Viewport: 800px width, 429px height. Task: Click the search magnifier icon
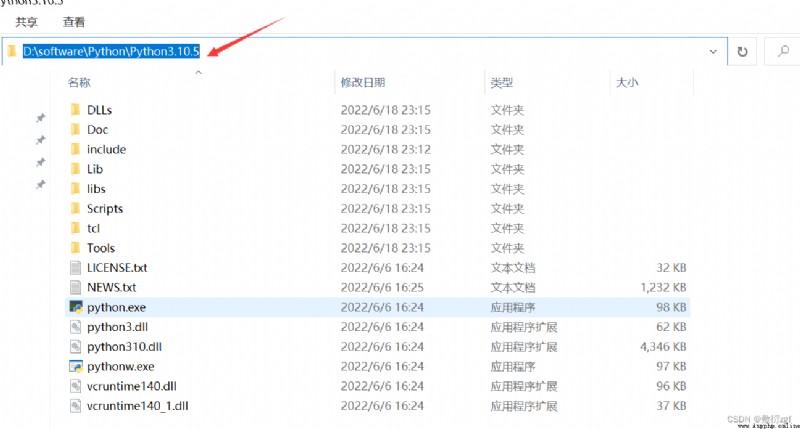coord(783,51)
